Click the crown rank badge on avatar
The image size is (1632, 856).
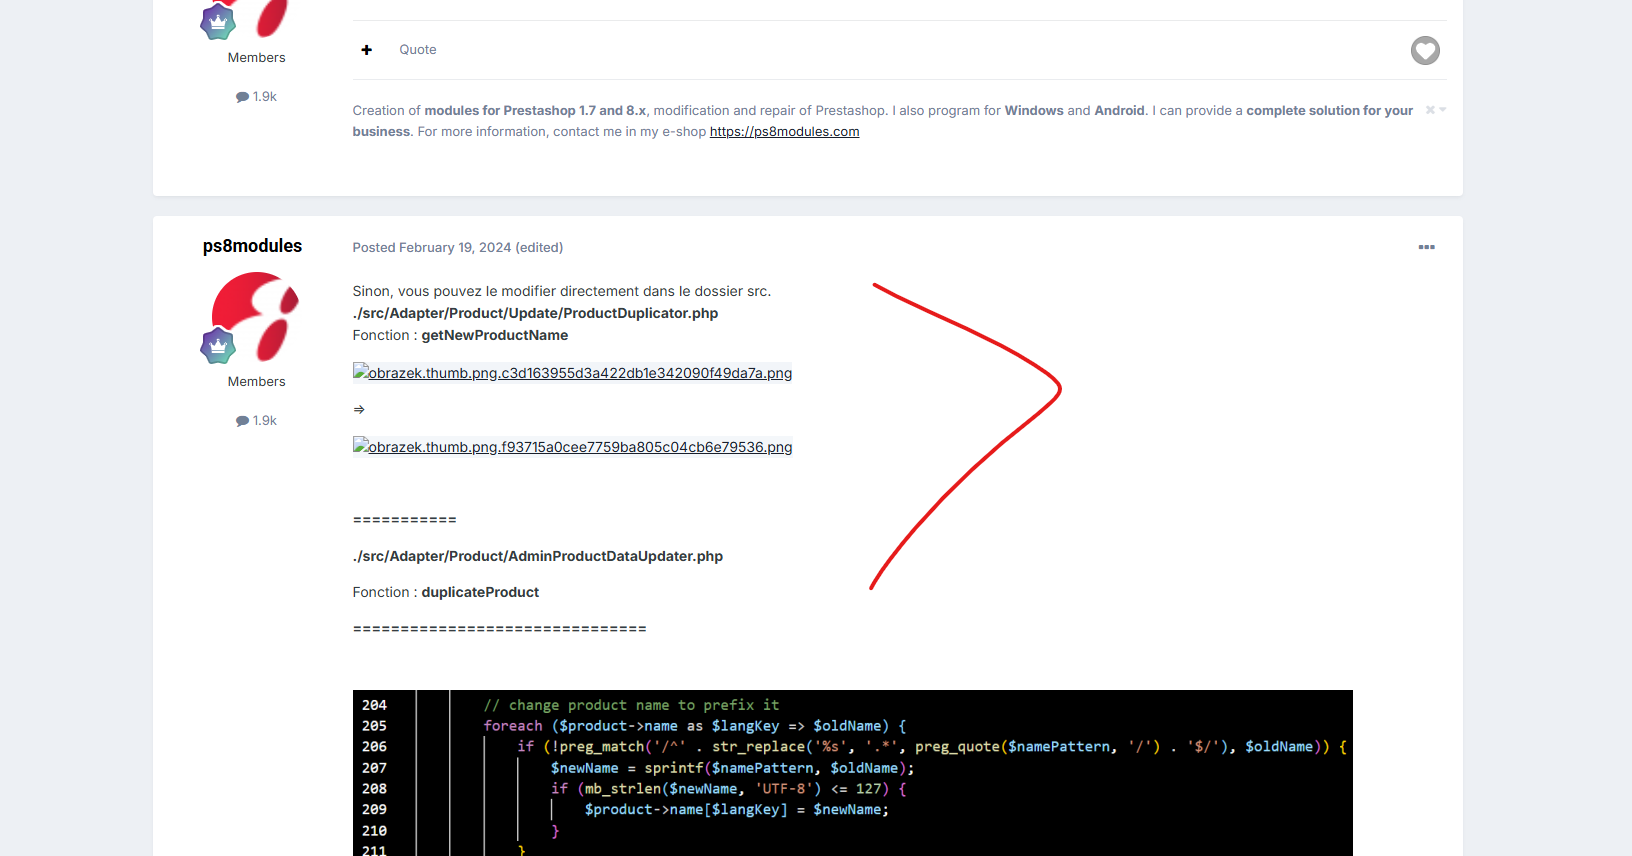click(218, 346)
